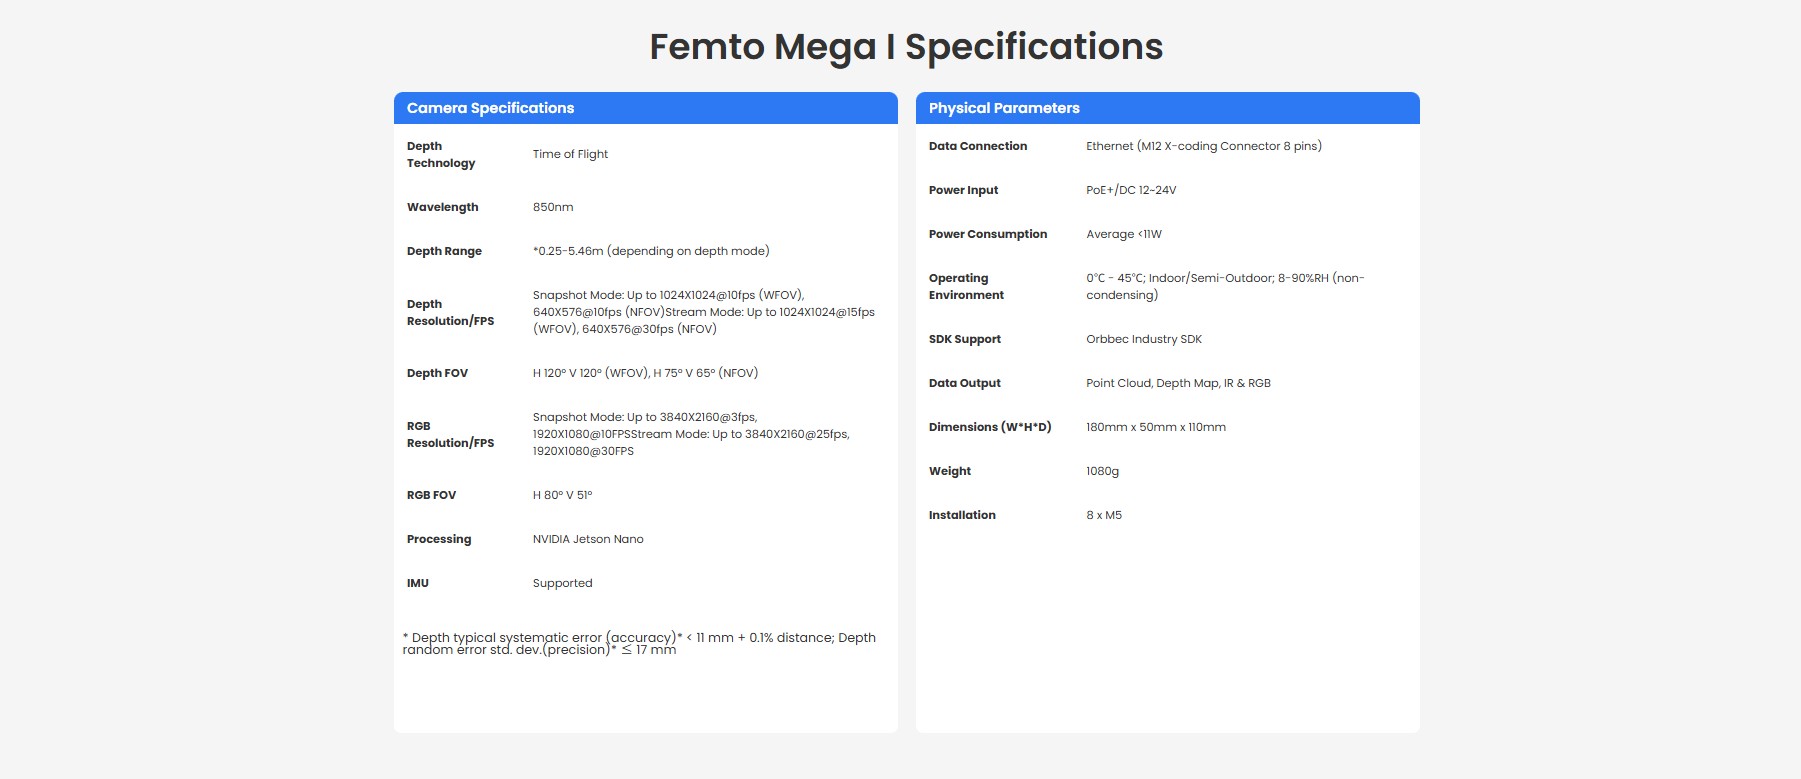Click the Depth Range label
The image size is (1801, 779).
pos(444,251)
